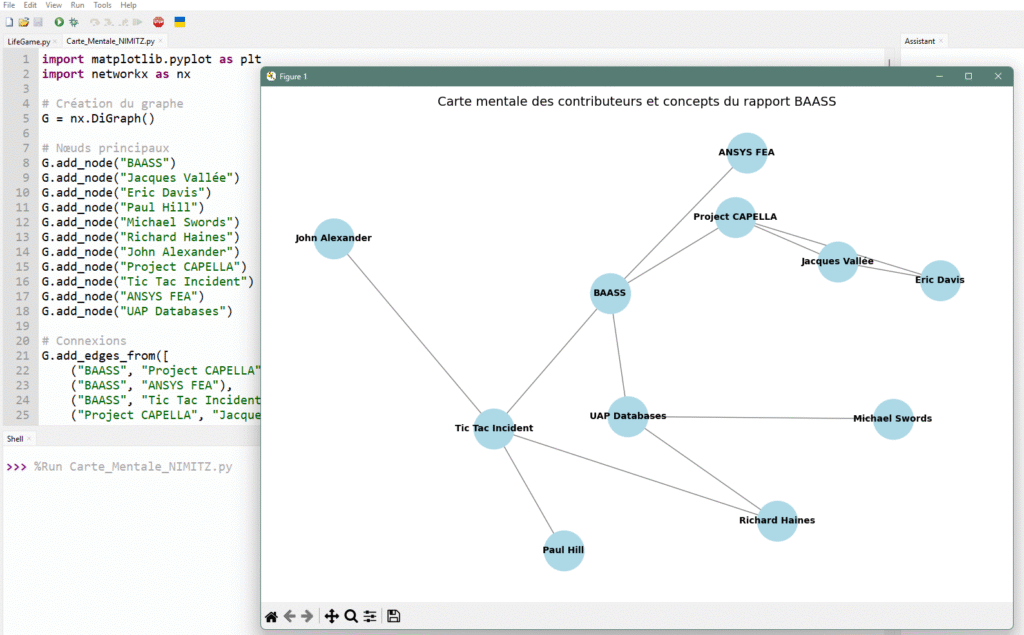Open the View menu
The width and height of the screenshot is (1024, 635).
(x=54, y=5)
